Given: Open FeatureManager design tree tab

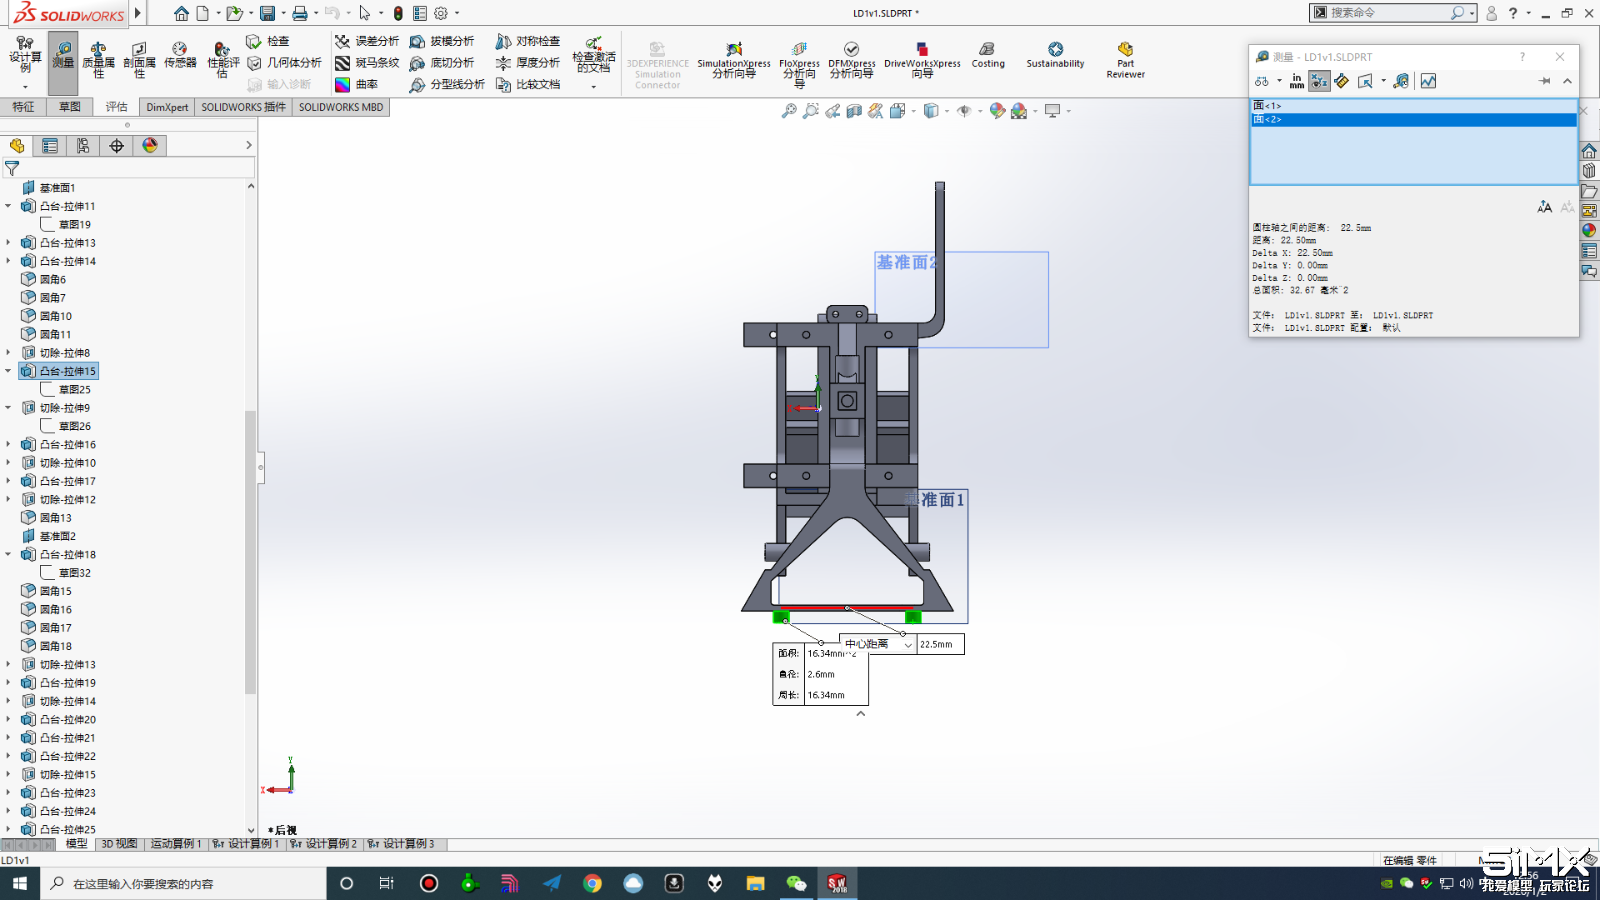Looking at the screenshot, I should [x=17, y=146].
